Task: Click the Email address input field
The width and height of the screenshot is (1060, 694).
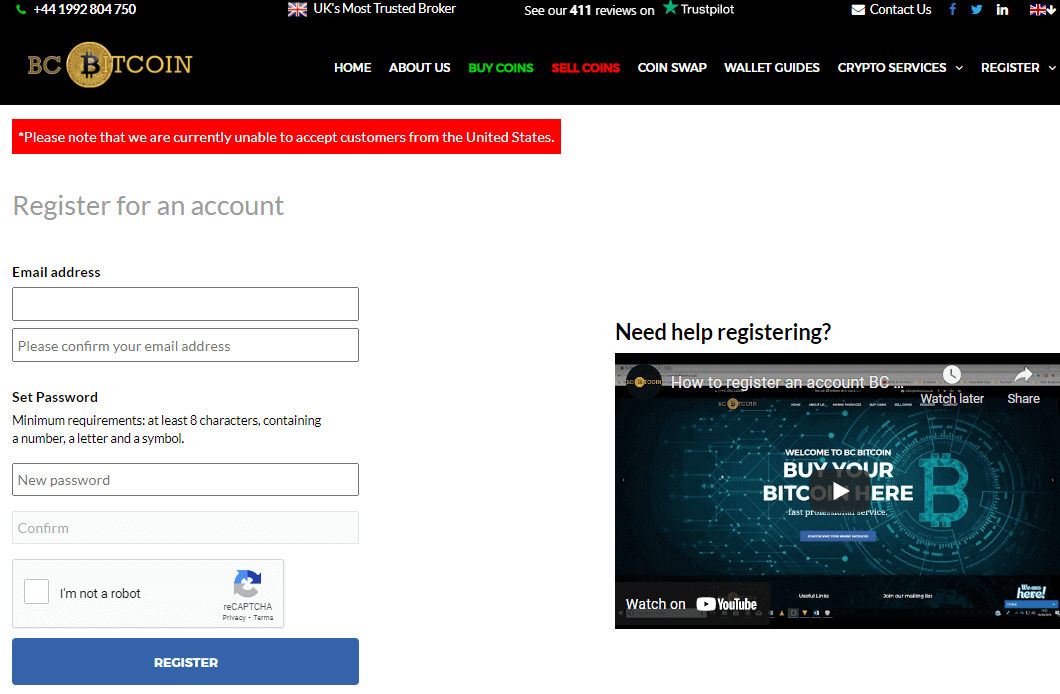Action: tap(185, 304)
